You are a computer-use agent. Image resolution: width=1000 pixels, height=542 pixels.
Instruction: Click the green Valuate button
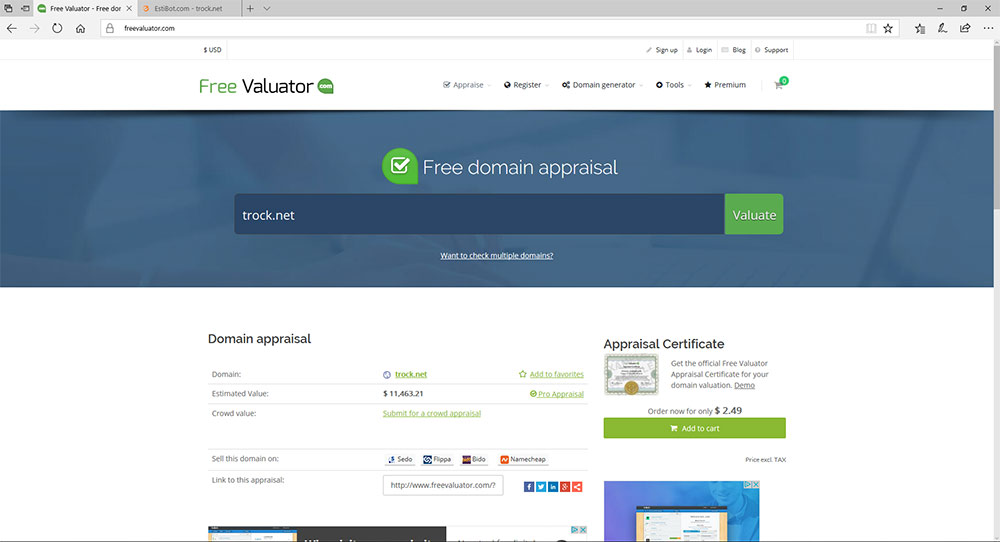click(x=754, y=214)
